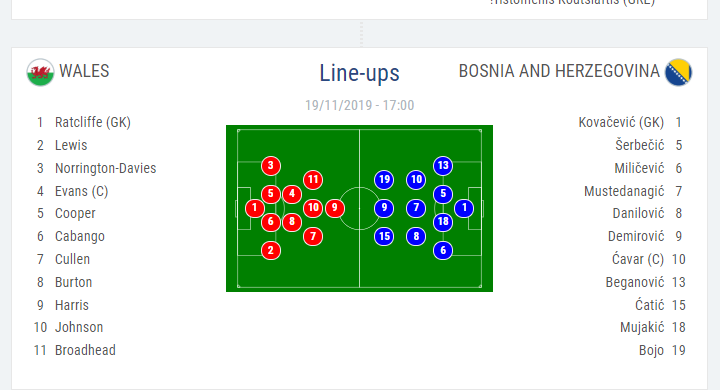Click red player marker number 11

point(313,180)
